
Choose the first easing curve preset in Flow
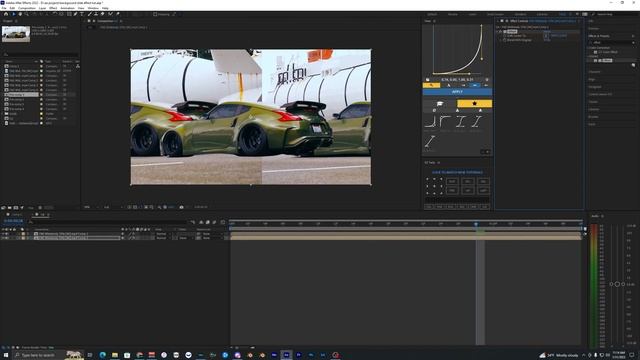430,121
